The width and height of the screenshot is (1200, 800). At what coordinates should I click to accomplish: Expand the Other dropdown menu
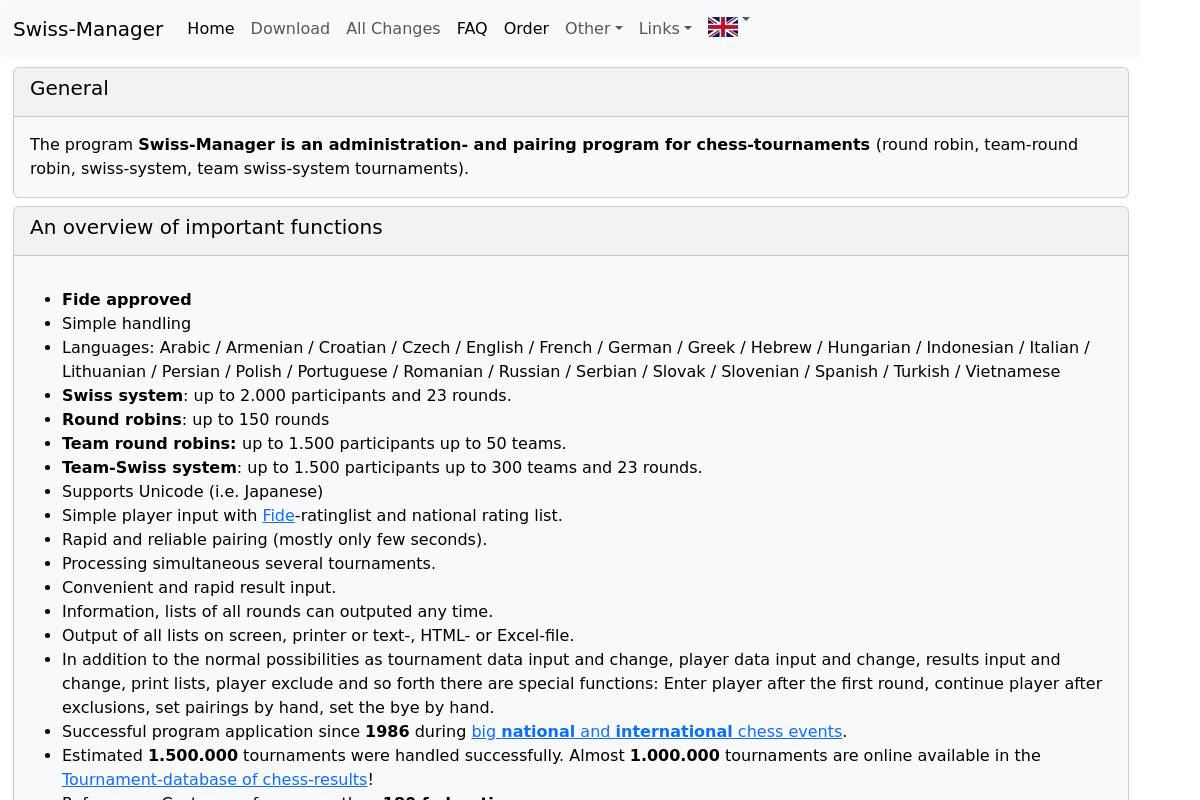pyautogui.click(x=594, y=29)
